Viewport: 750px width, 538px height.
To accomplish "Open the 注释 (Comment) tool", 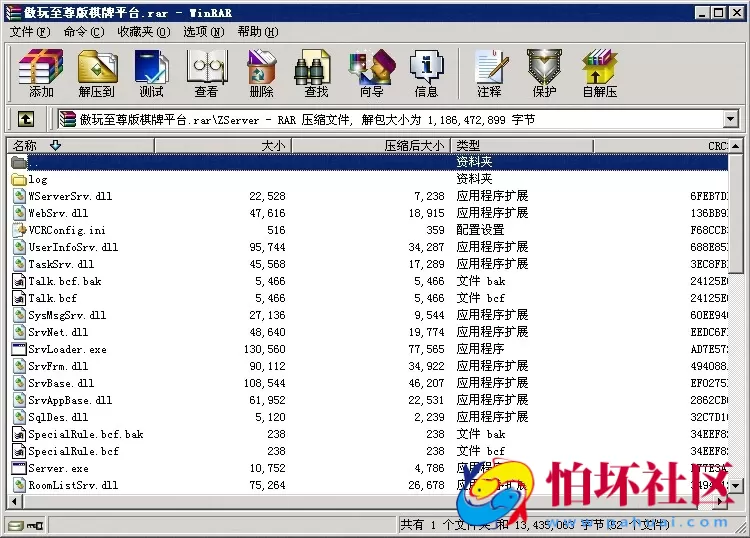I will point(490,73).
